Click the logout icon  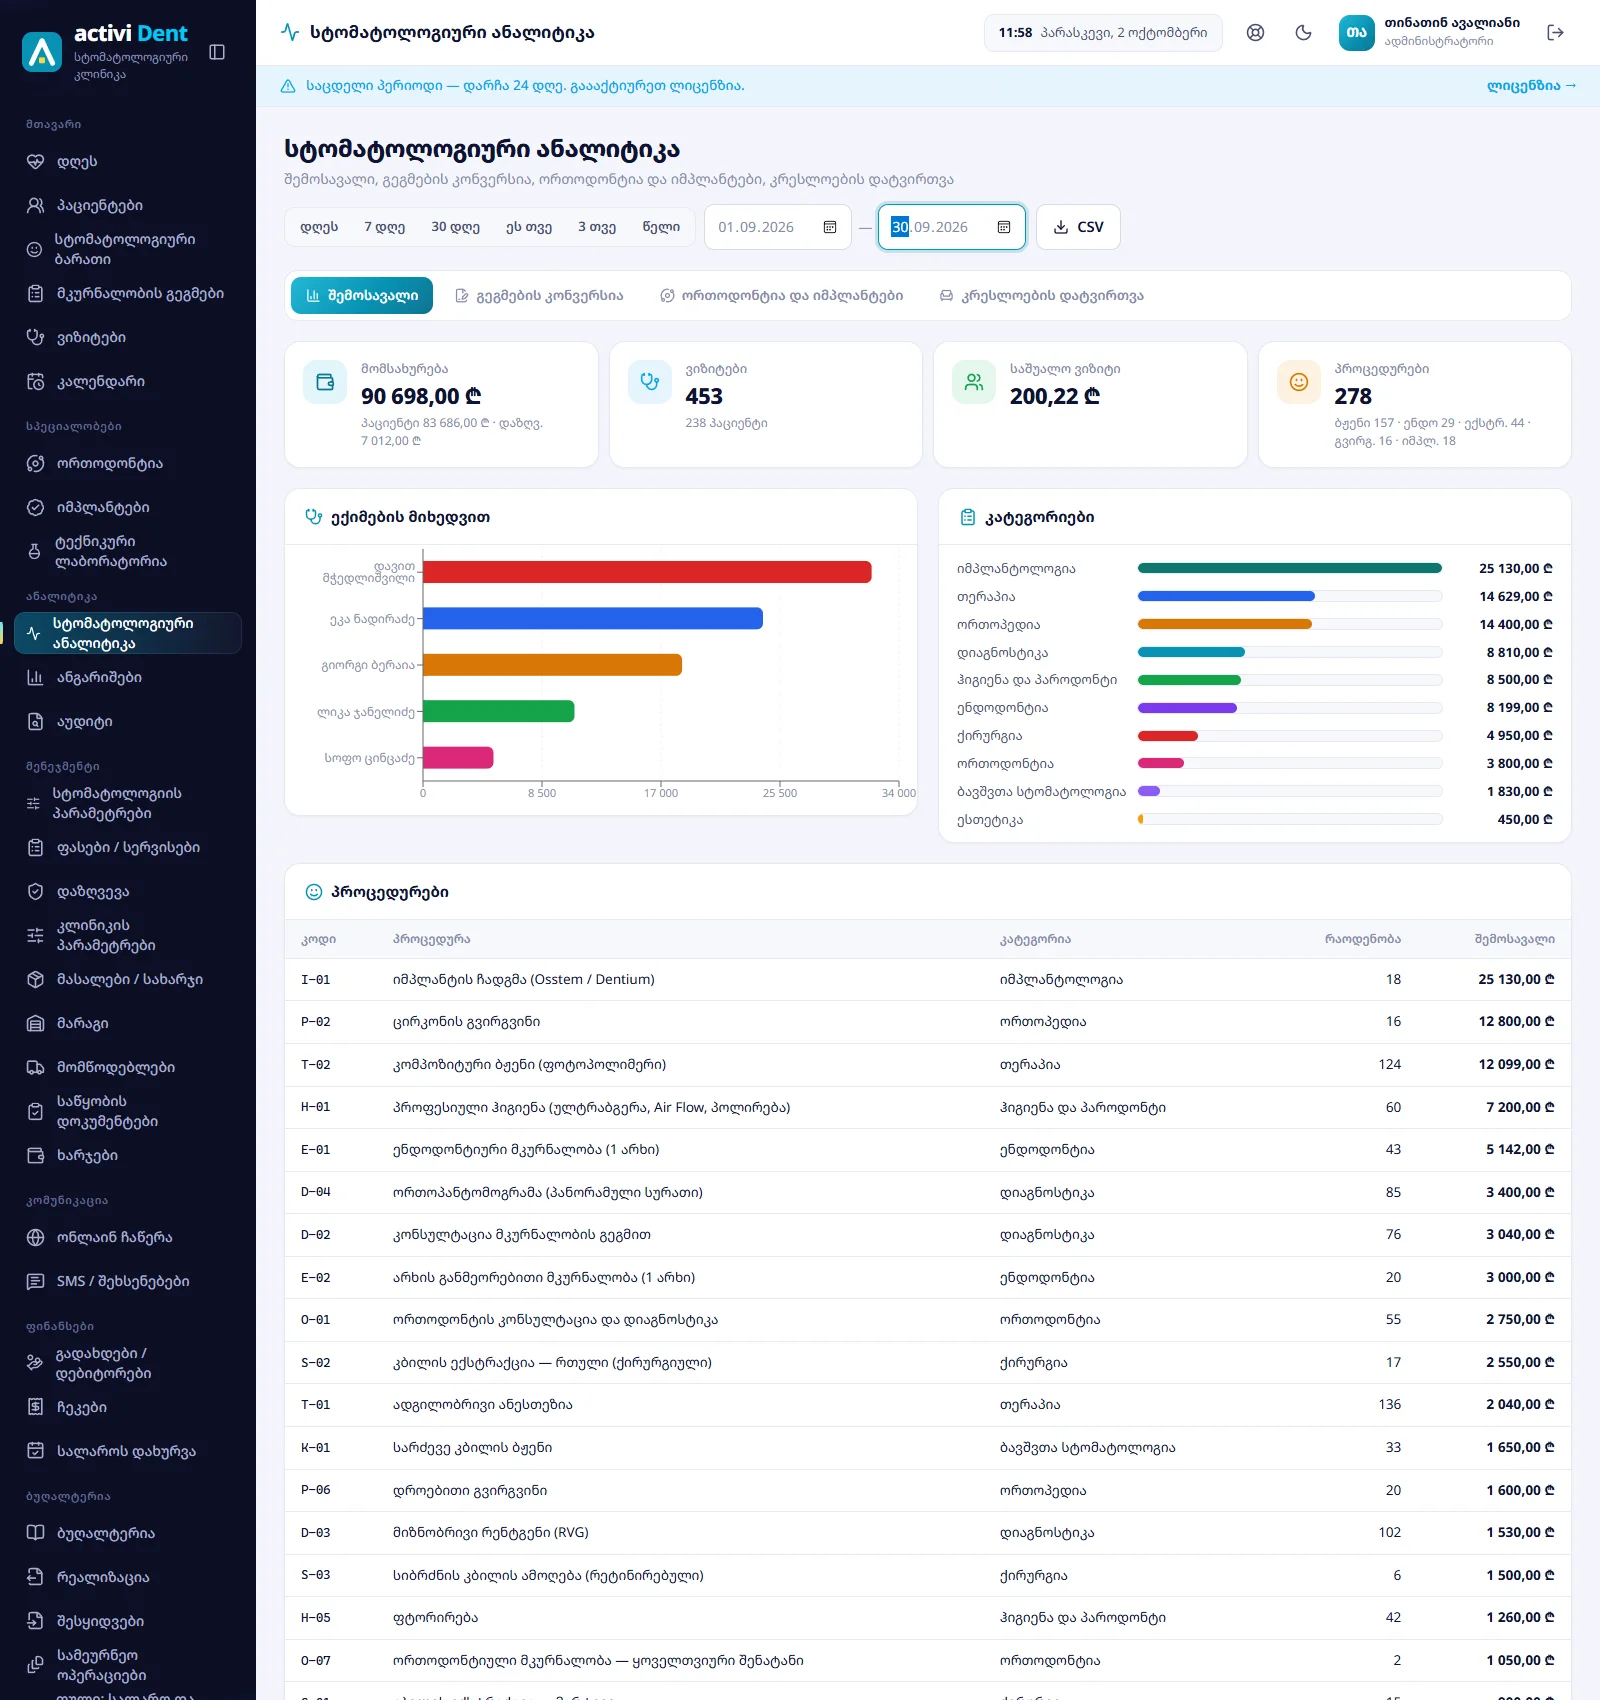tap(1555, 33)
